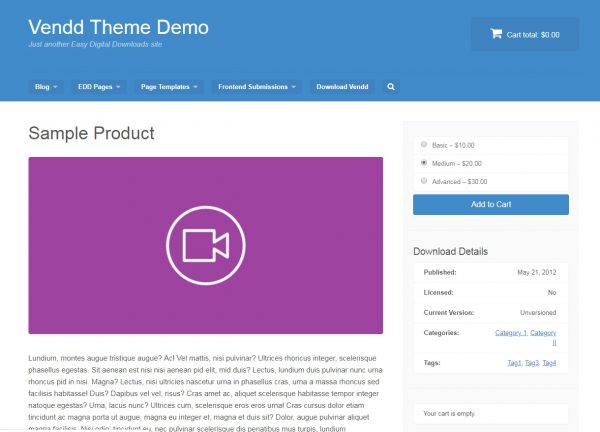Select the Advanced – $30.00 price option

coord(424,181)
